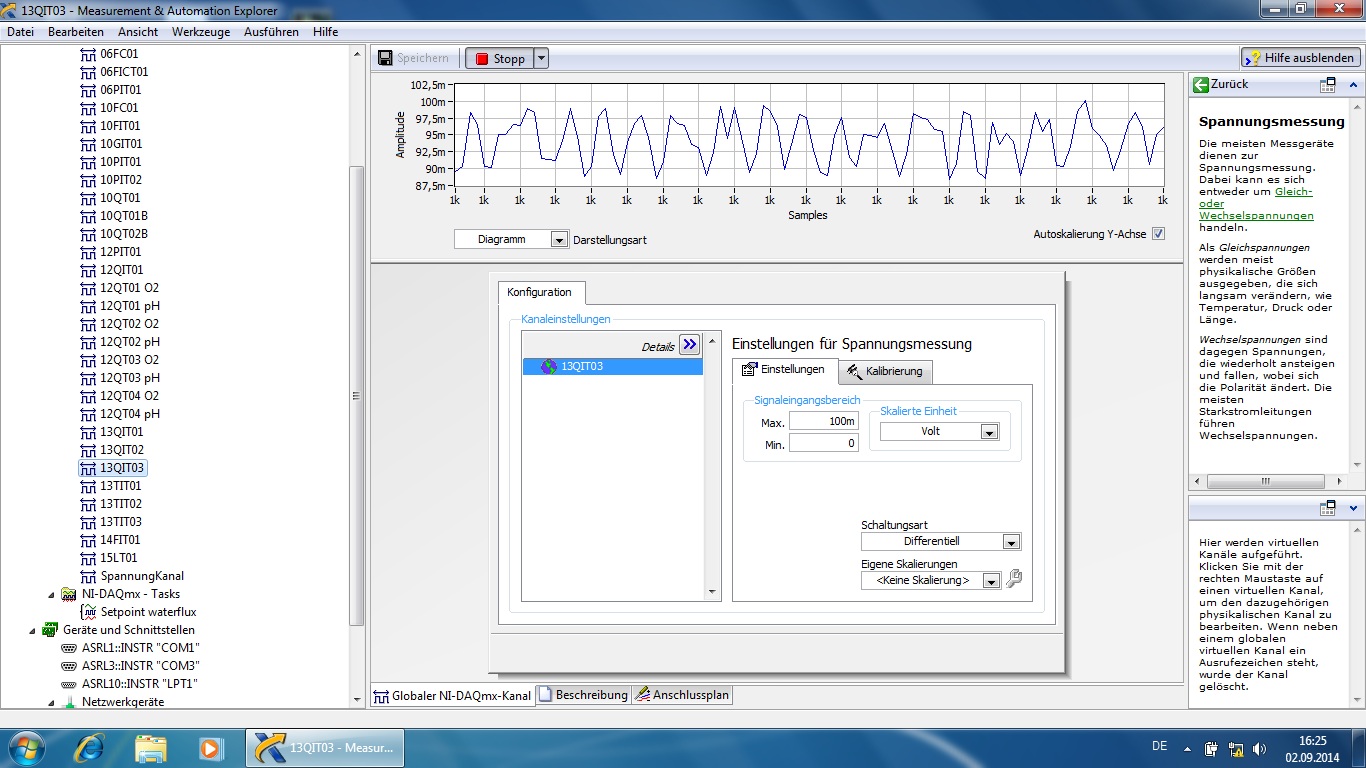Screen dimensions: 1366x768
Task: Click the wrench icon beside Eigene Skalierungen
Action: tap(1014, 579)
